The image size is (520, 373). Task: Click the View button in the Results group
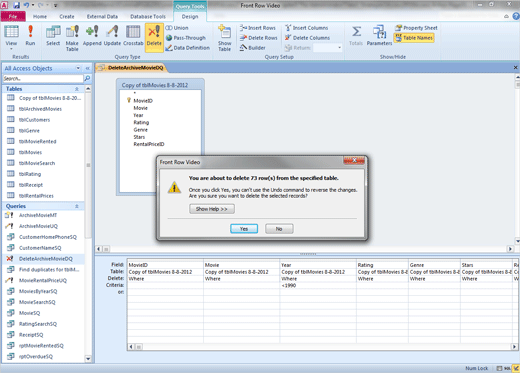coord(11,36)
